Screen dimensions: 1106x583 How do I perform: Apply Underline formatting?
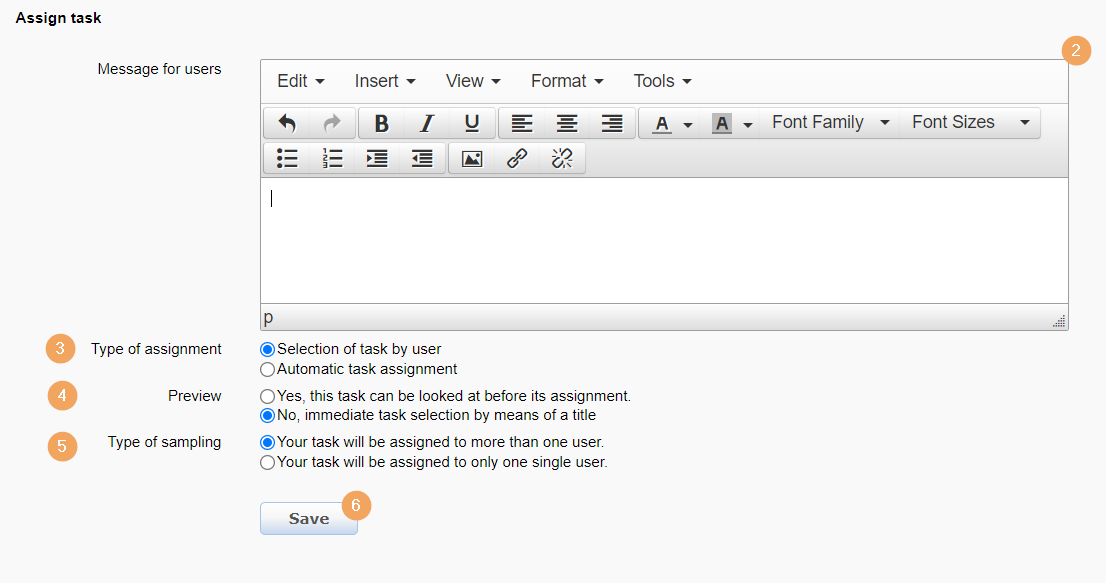coord(472,123)
